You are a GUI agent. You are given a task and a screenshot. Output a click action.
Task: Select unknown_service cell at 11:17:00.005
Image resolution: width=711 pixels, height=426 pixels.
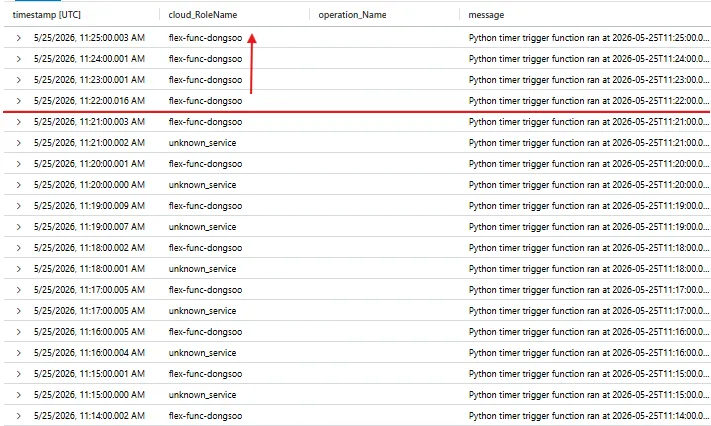(202, 311)
